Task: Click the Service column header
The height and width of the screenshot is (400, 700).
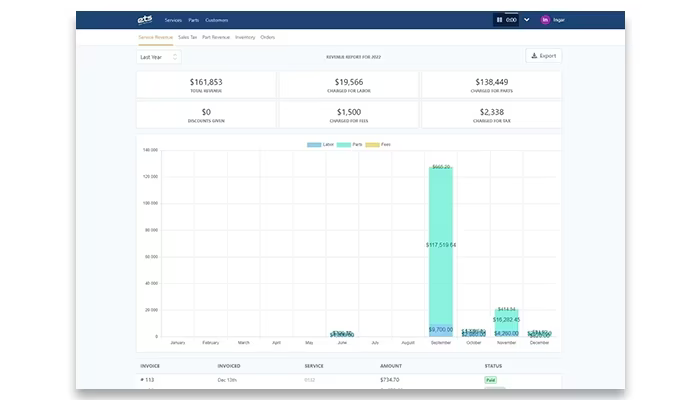Action: pos(314,366)
